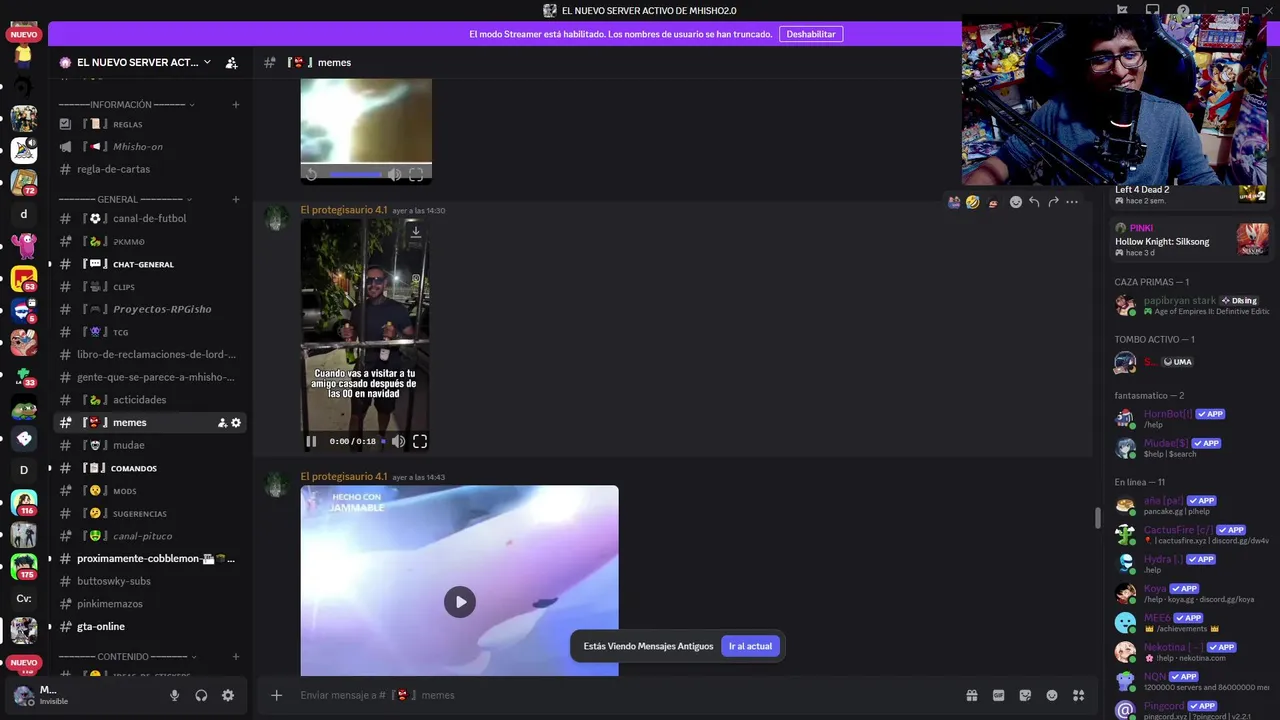
Task: Download the video using its download icon
Action: pos(416,231)
